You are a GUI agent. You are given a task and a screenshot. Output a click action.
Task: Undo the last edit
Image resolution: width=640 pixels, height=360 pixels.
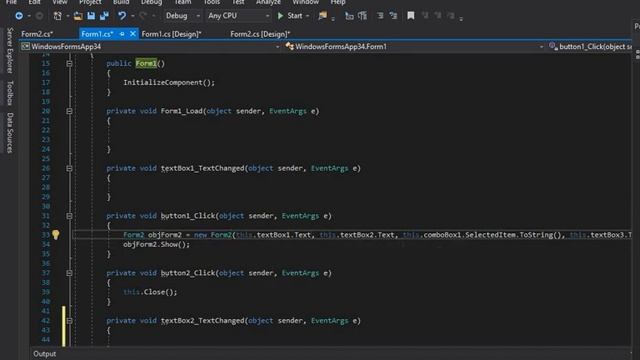tap(122, 16)
